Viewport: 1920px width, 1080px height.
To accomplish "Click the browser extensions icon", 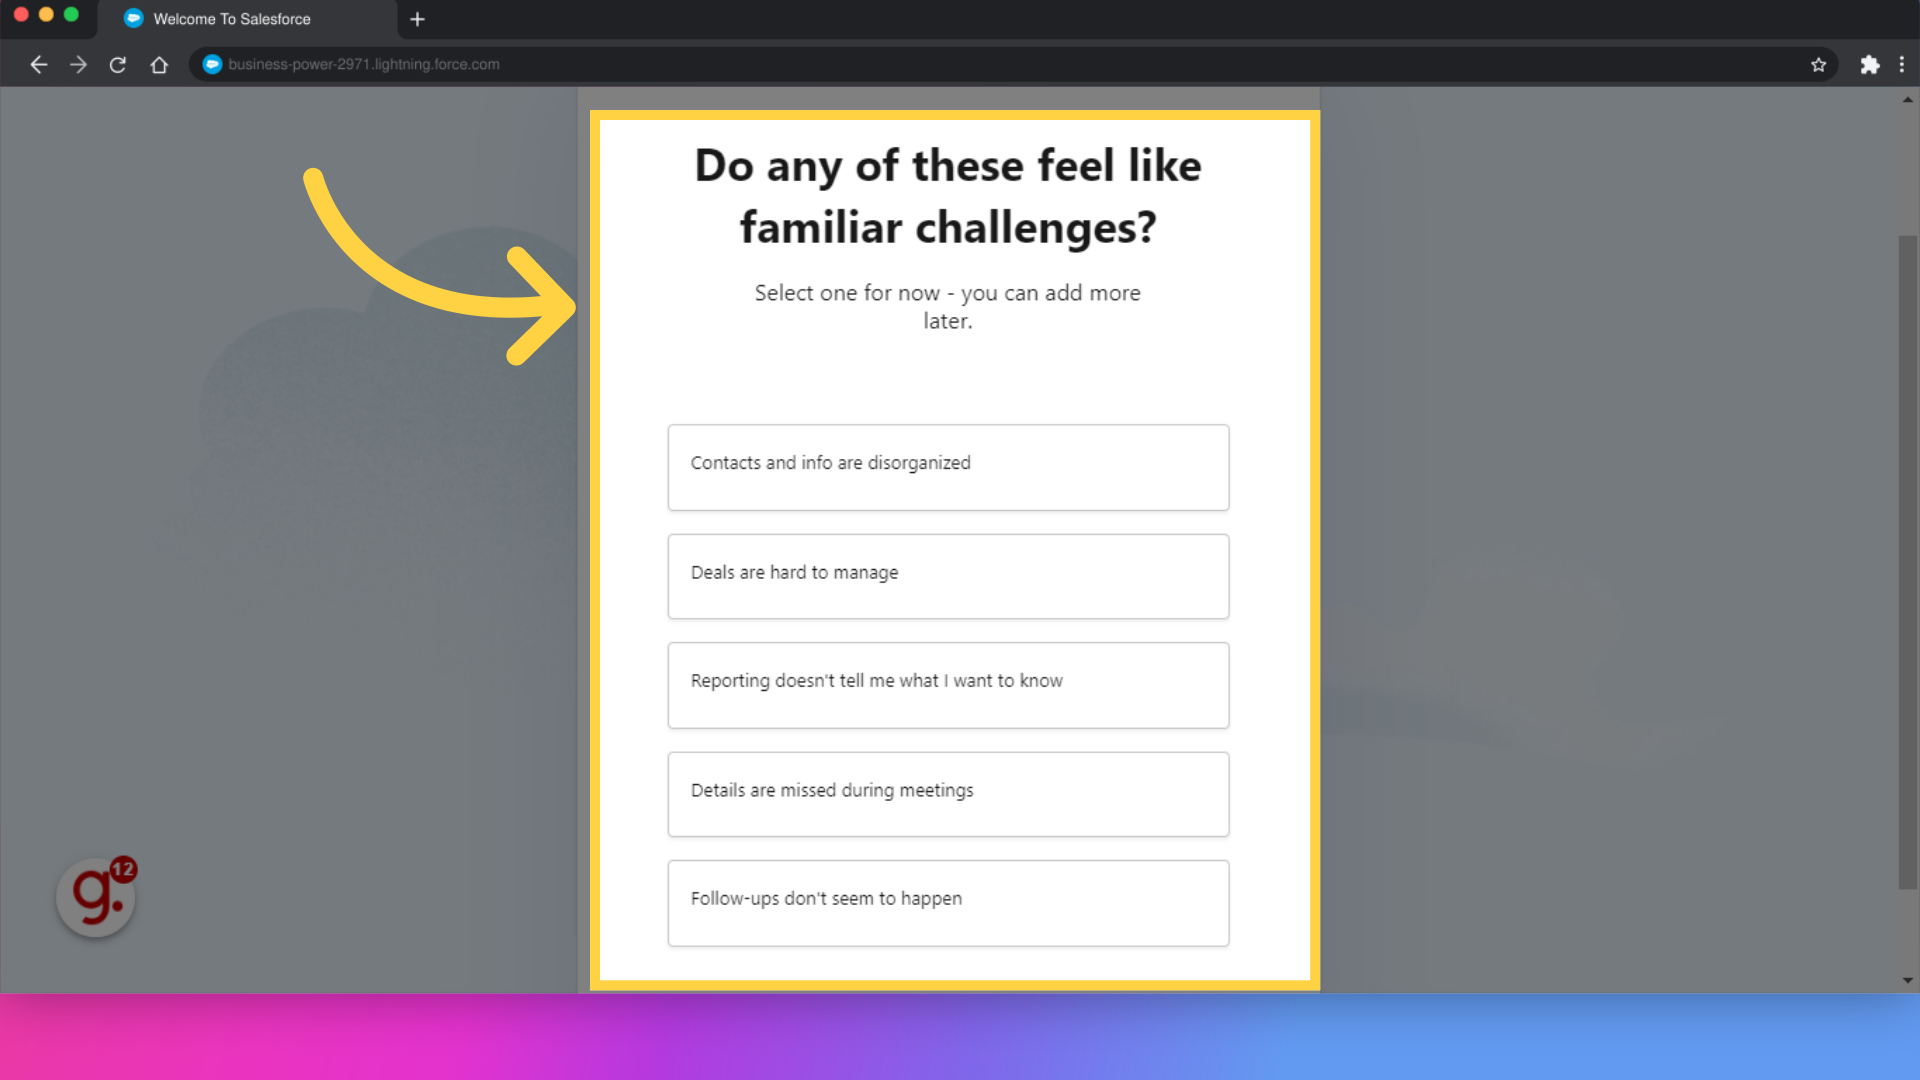I will (1869, 63).
